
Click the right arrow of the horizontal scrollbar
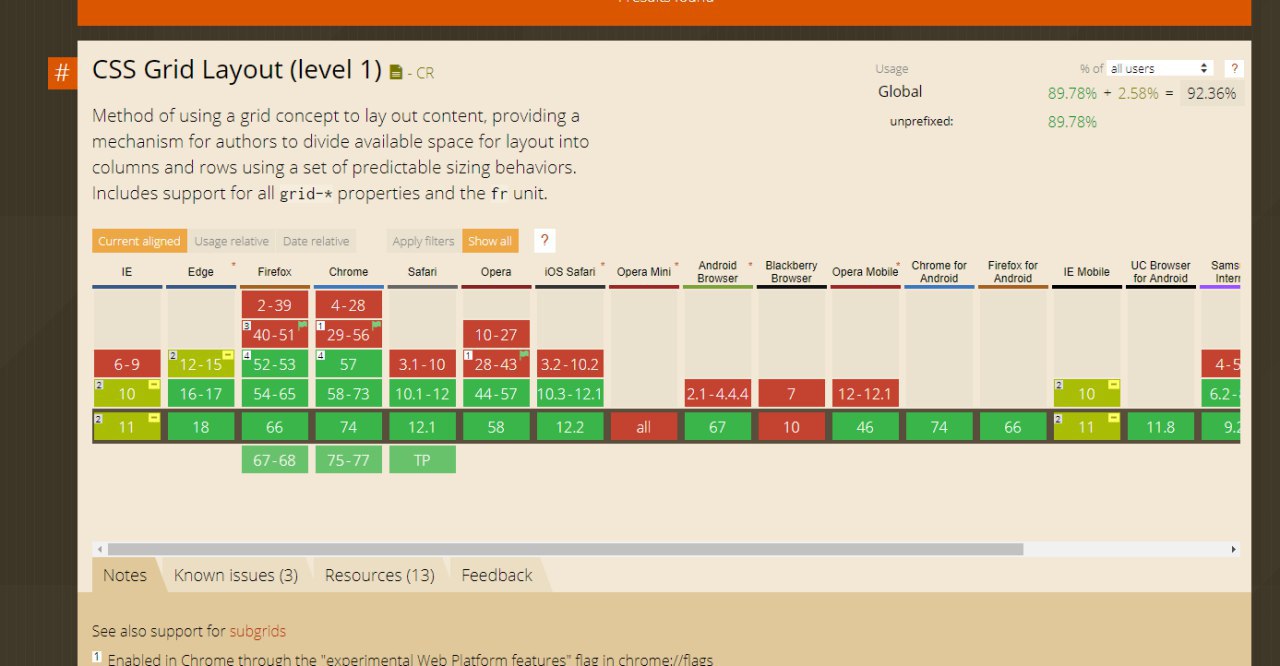[x=1234, y=549]
